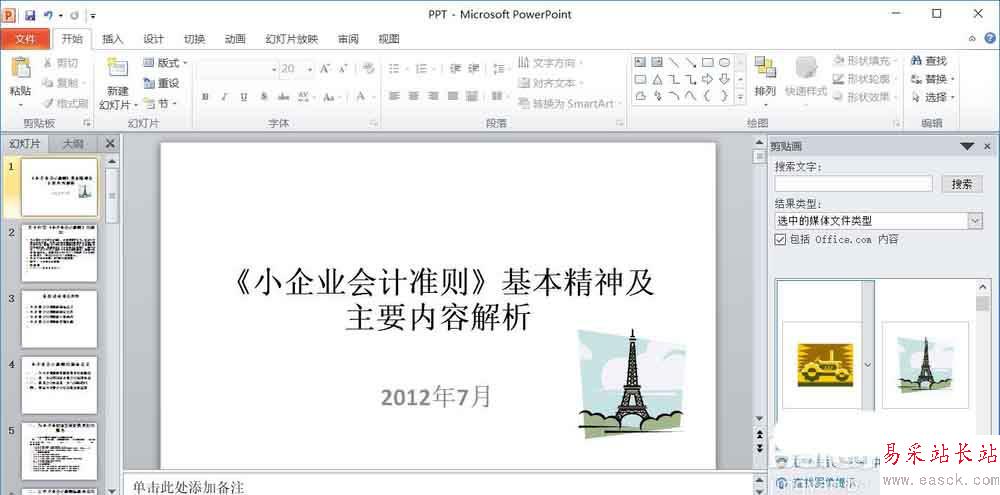Click the decrease indent icon
This screenshot has height=495, width=1000.
coord(455,68)
